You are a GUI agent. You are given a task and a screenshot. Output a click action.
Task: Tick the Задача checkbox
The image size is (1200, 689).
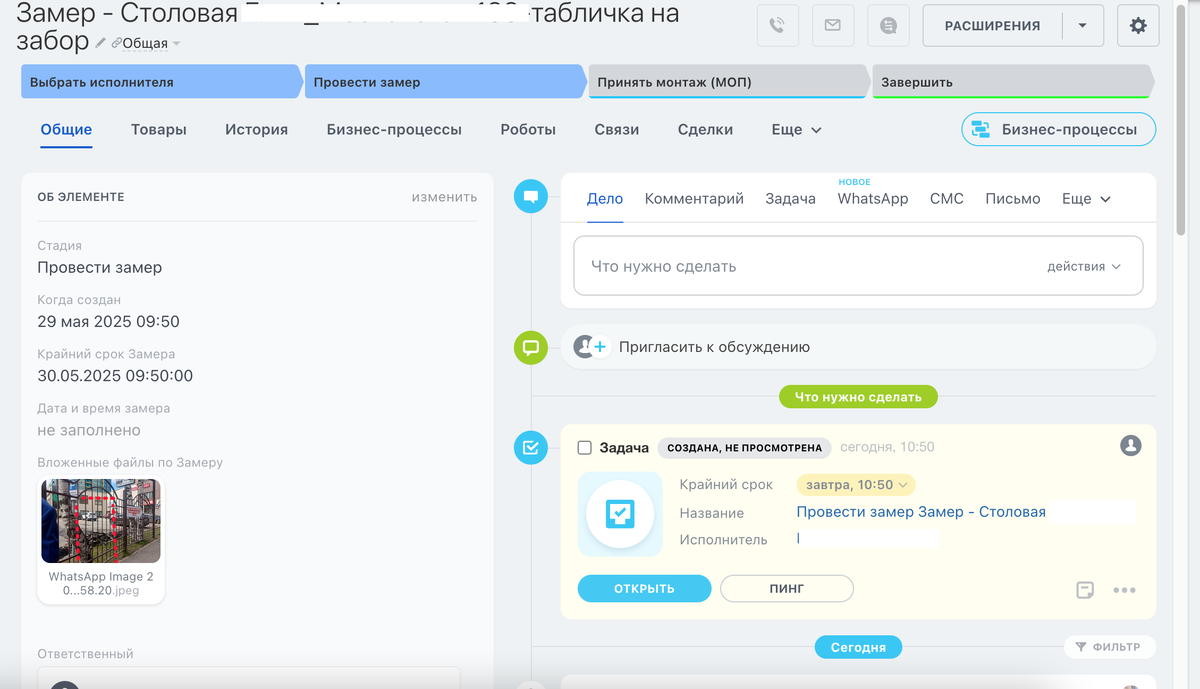tap(585, 448)
